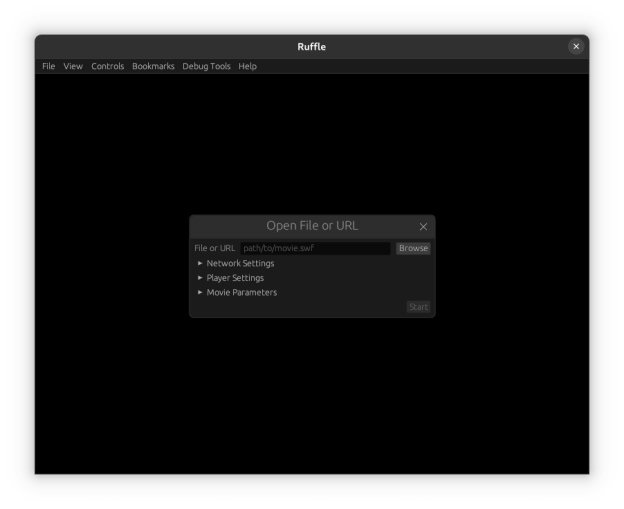The height and width of the screenshot is (509, 624).
Task: Close the Ruffle window
Action: coord(576,46)
